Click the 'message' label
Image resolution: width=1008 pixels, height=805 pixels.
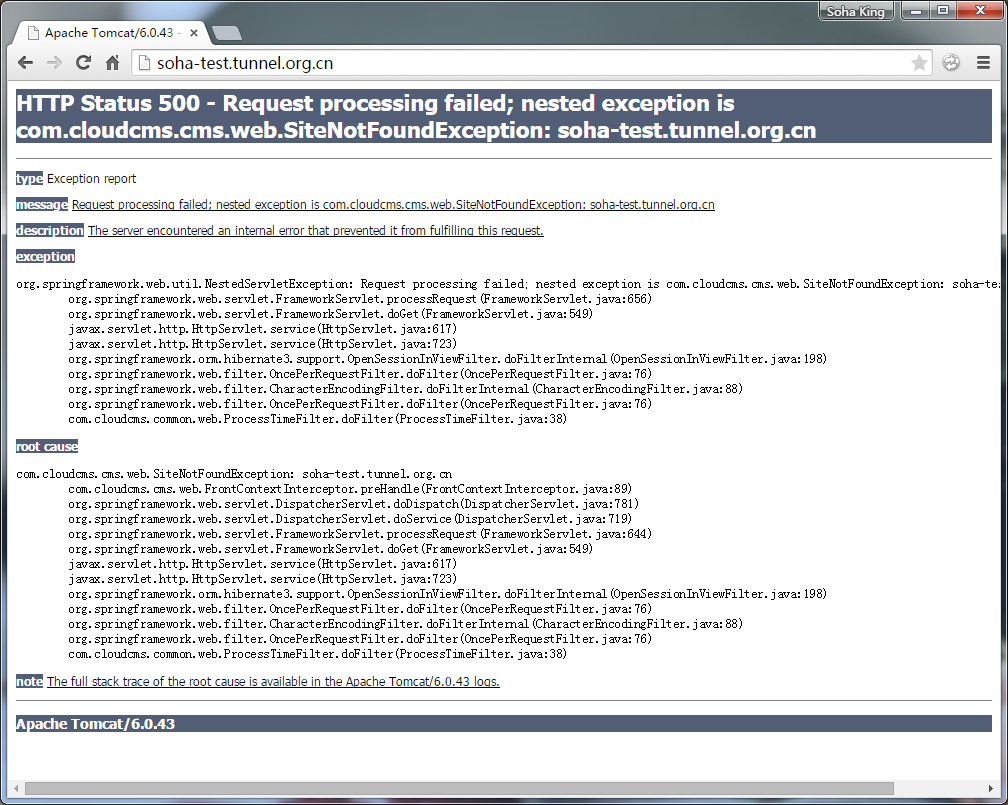pyautogui.click(x=42, y=204)
